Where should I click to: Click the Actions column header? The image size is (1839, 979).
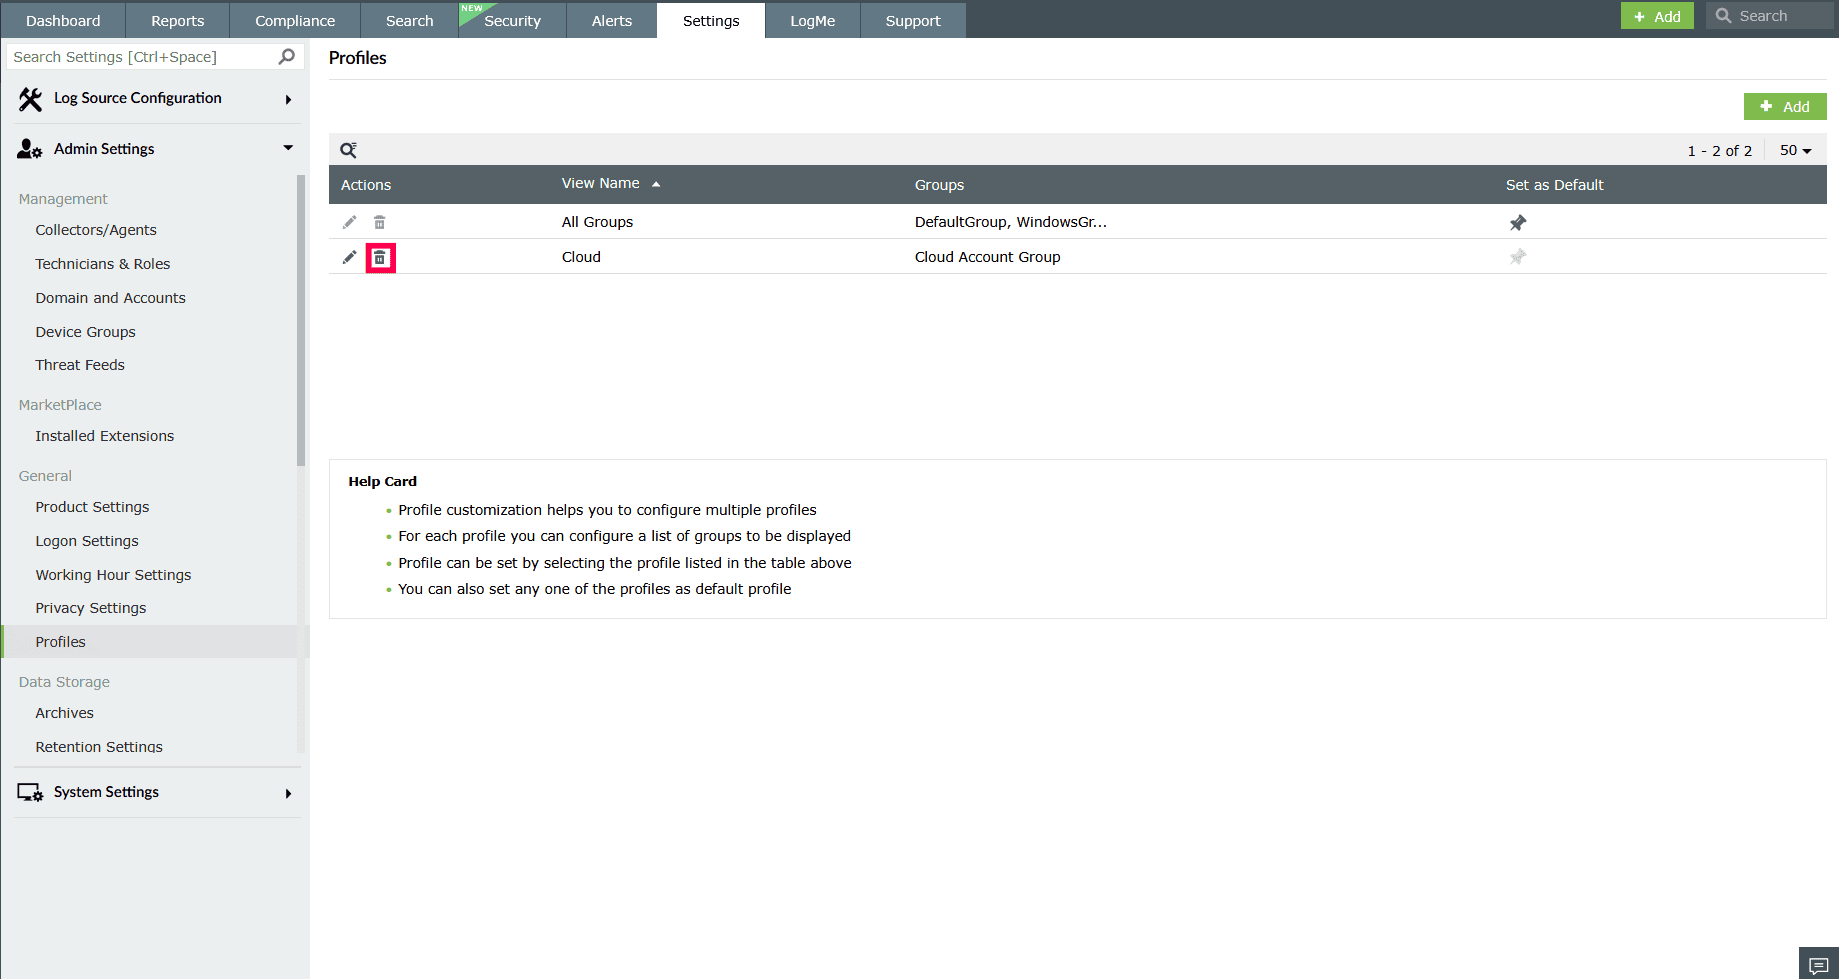[366, 185]
